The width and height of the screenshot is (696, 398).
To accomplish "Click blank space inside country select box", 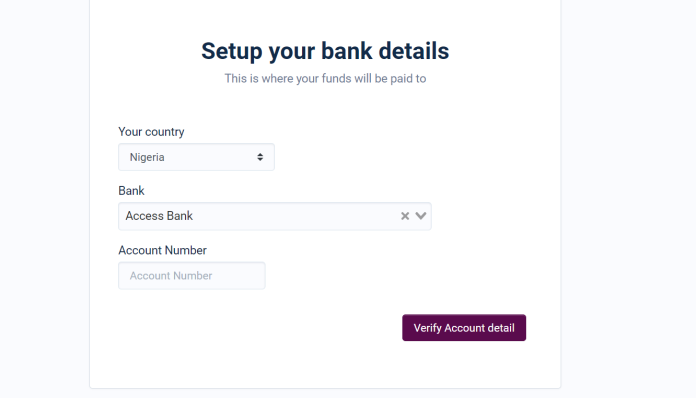I will [x=209, y=157].
